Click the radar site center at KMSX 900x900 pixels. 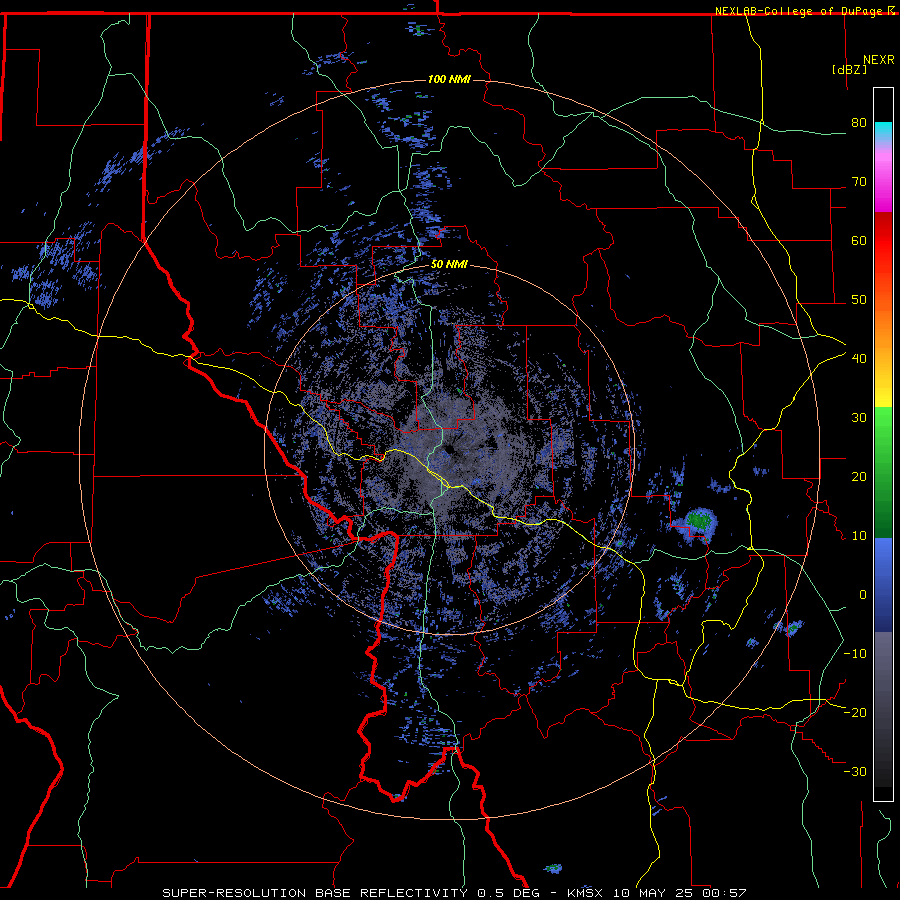pyautogui.click(x=449, y=449)
